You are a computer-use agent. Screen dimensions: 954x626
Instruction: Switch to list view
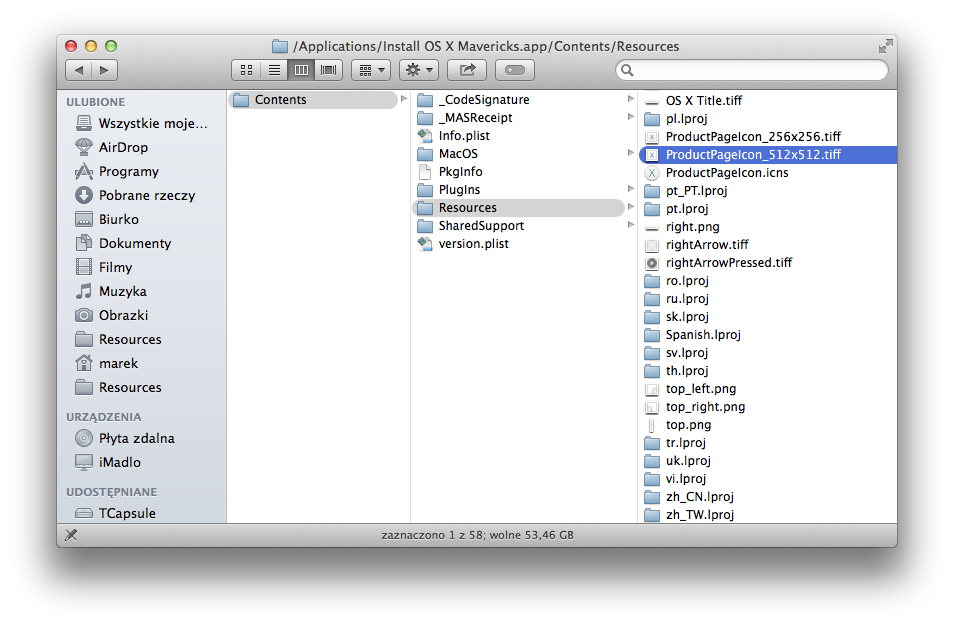(x=273, y=70)
